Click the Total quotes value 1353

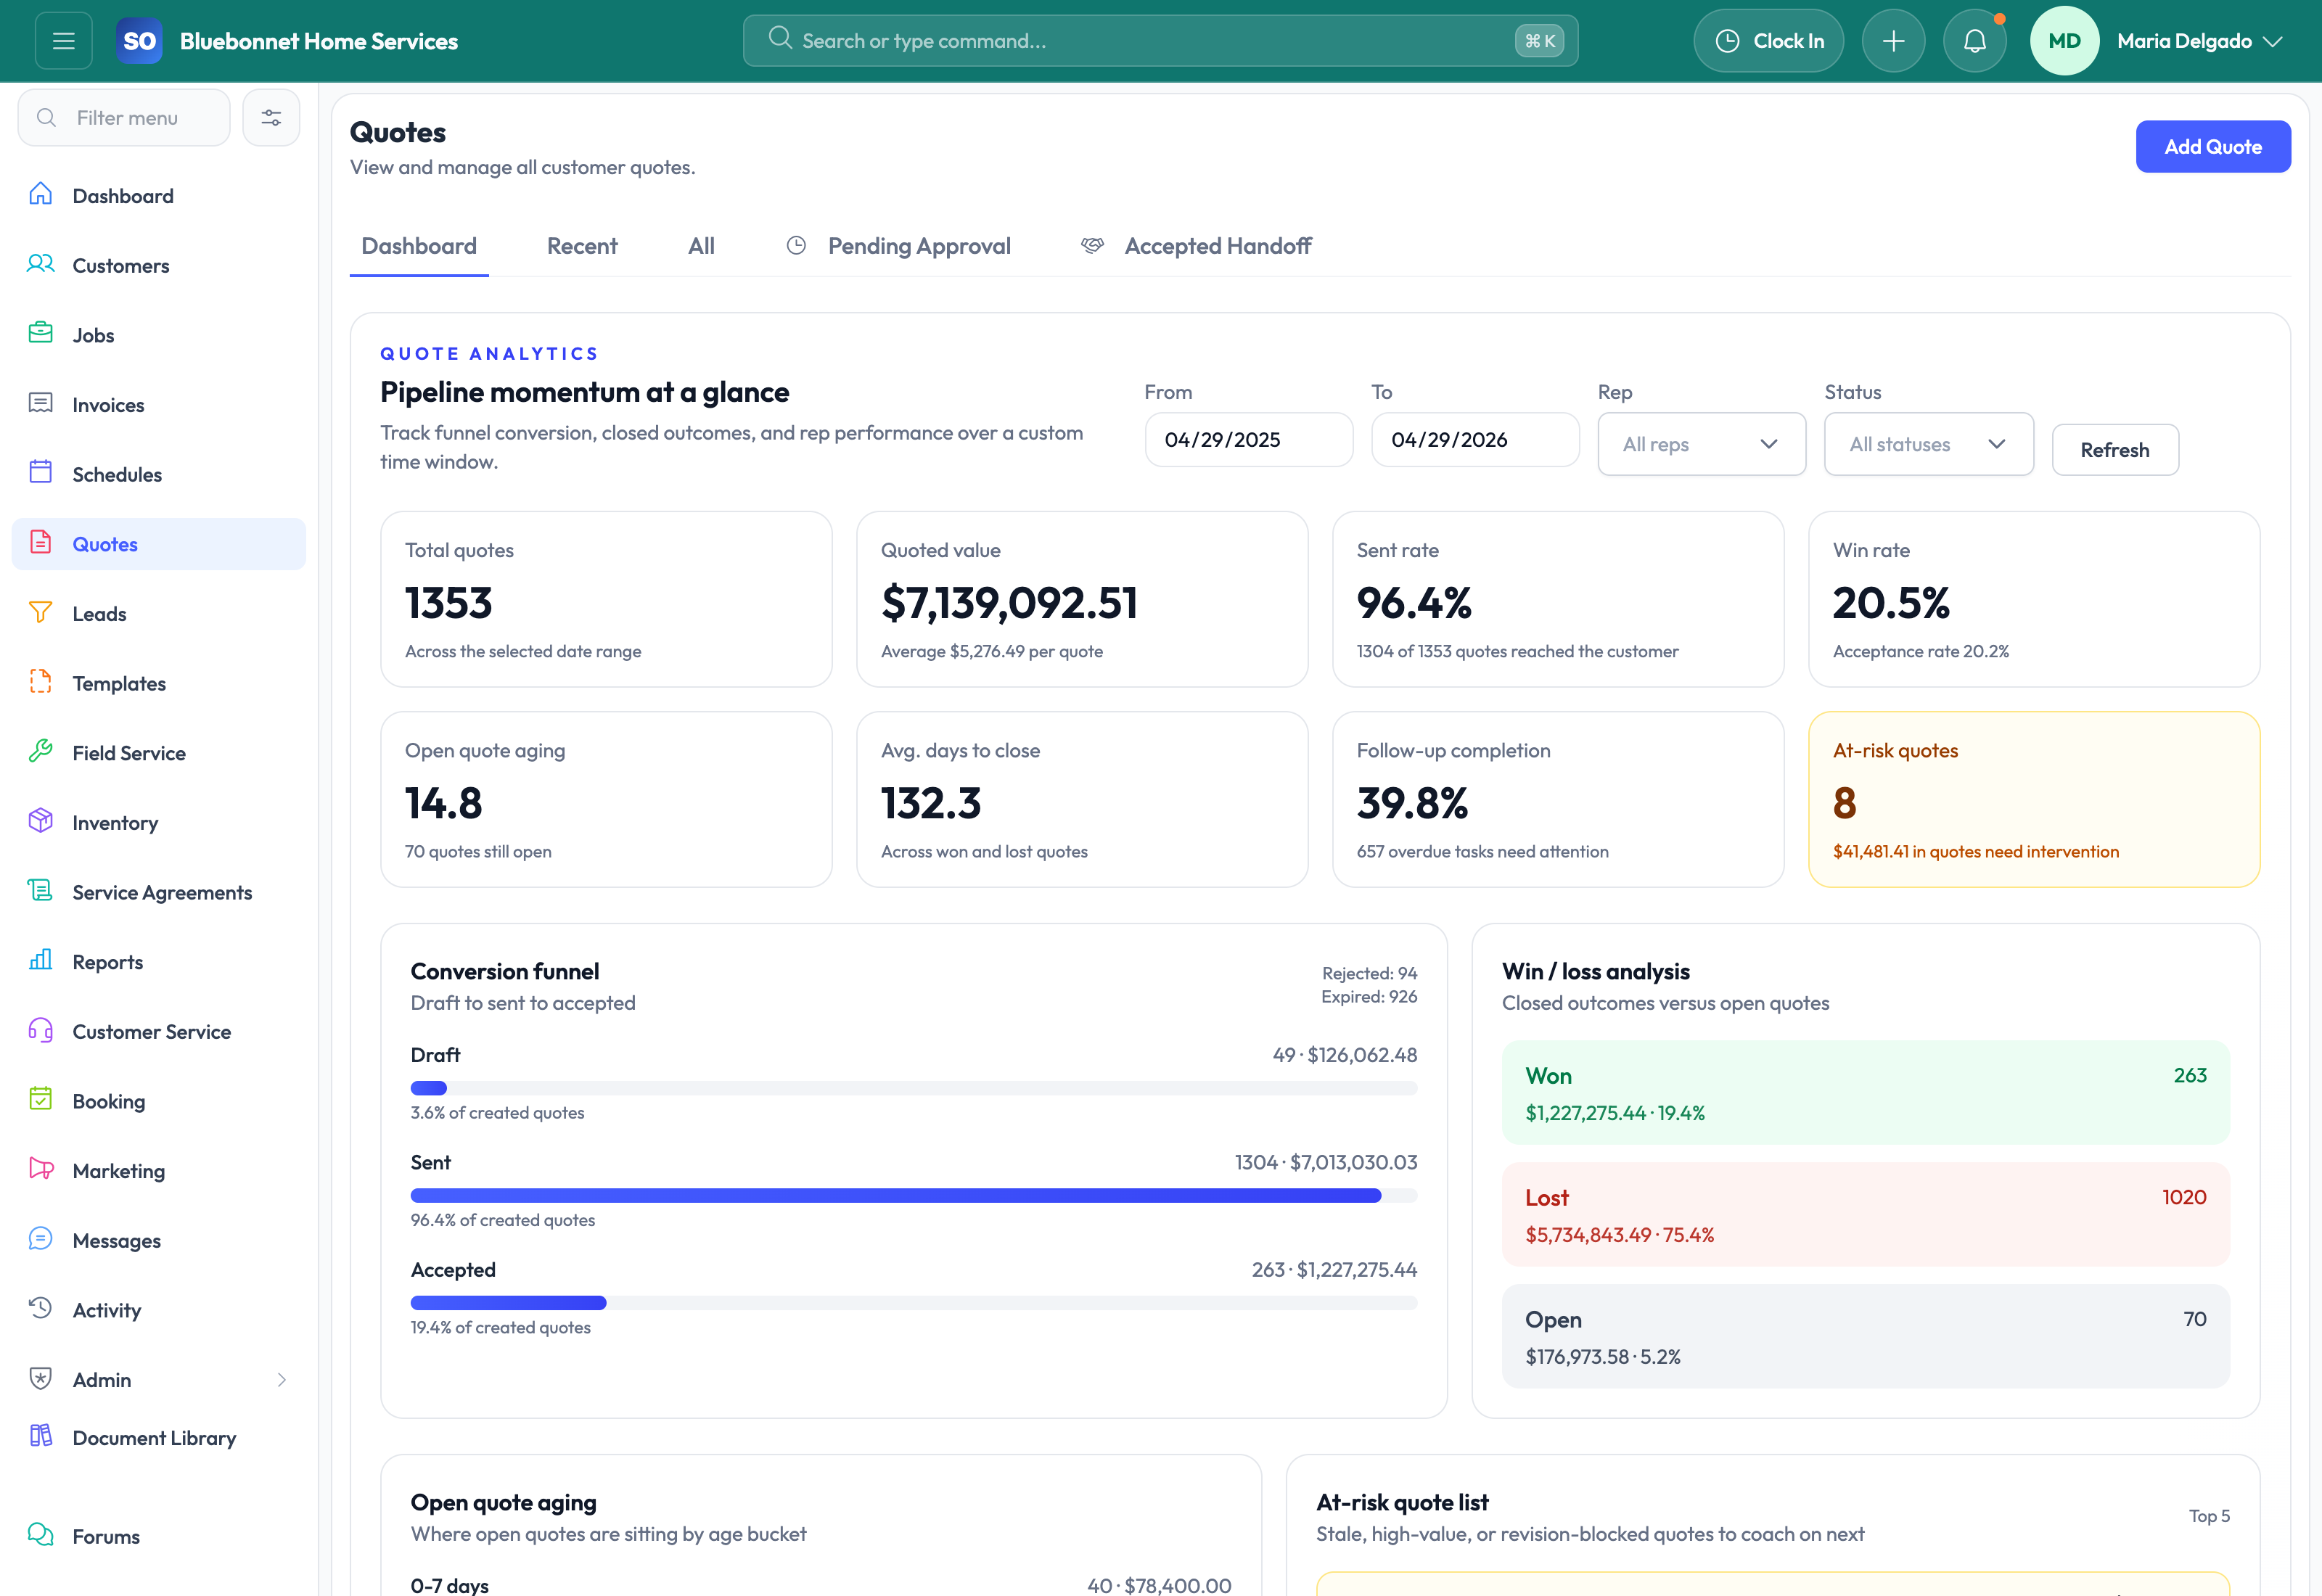[449, 603]
